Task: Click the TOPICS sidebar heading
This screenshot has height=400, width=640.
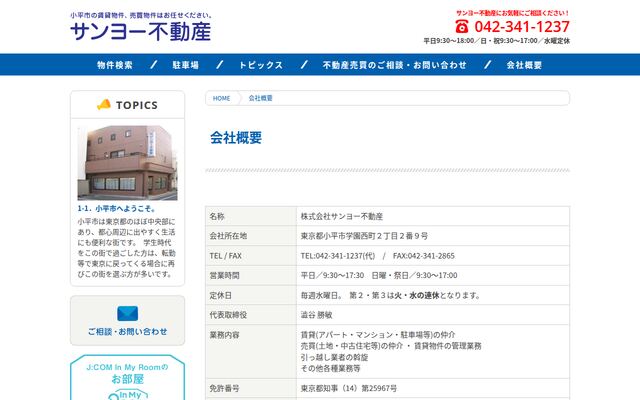Action: pyautogui.click(x=127, y=105)
